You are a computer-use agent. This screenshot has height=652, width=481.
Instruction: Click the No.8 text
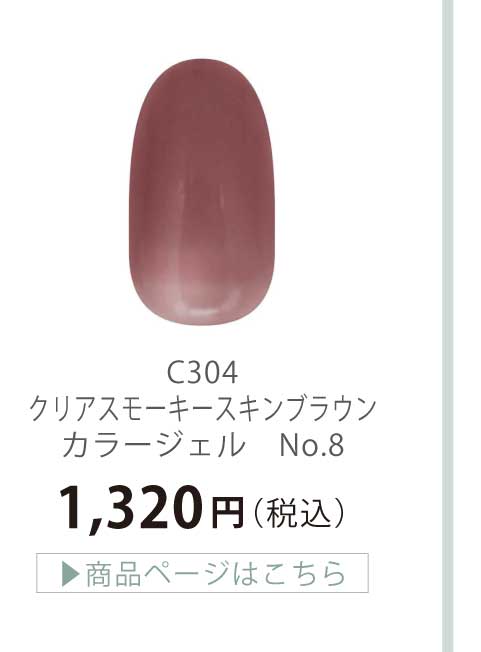312,445
